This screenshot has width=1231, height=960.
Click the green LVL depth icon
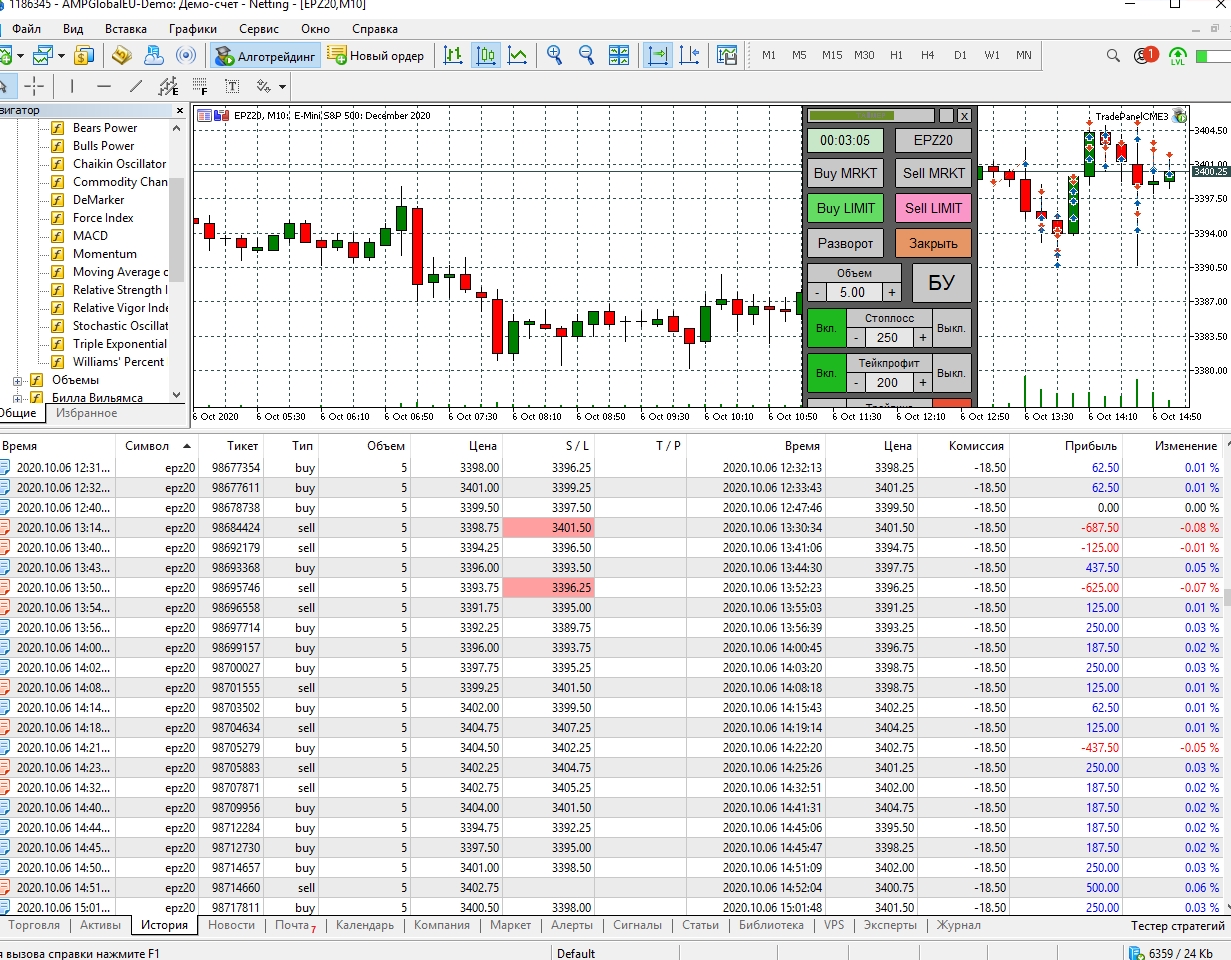1178,56
